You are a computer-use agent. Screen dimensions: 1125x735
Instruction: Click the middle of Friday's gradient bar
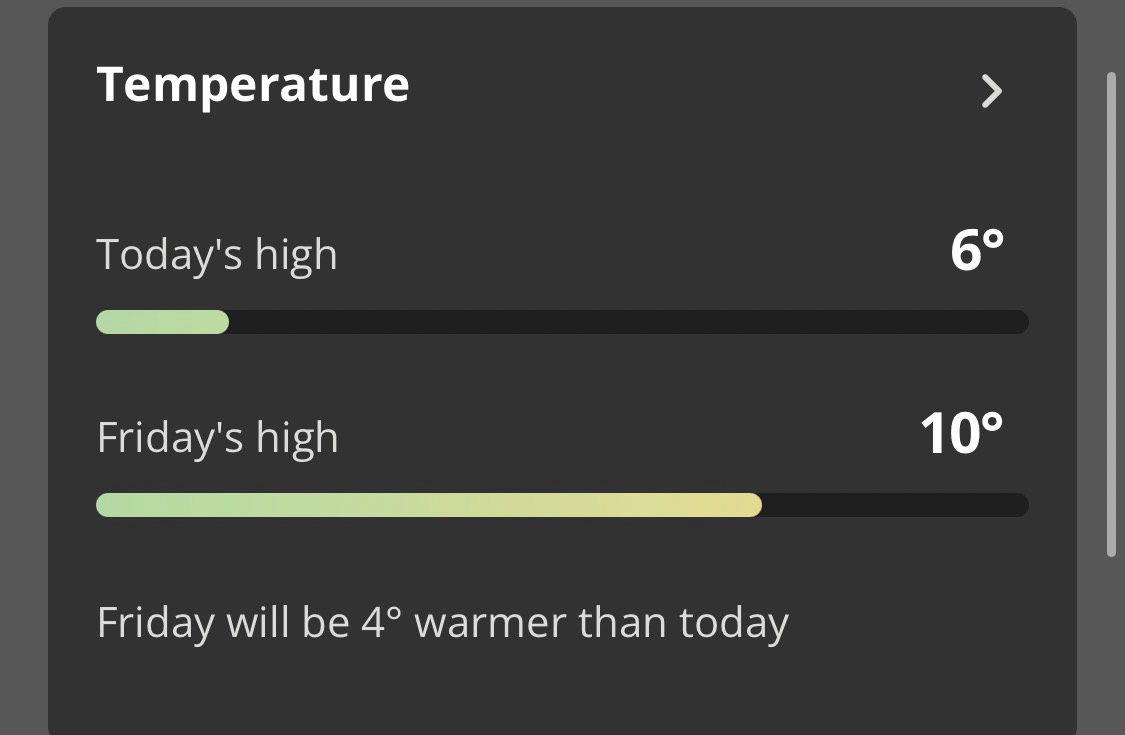point(428,505)
